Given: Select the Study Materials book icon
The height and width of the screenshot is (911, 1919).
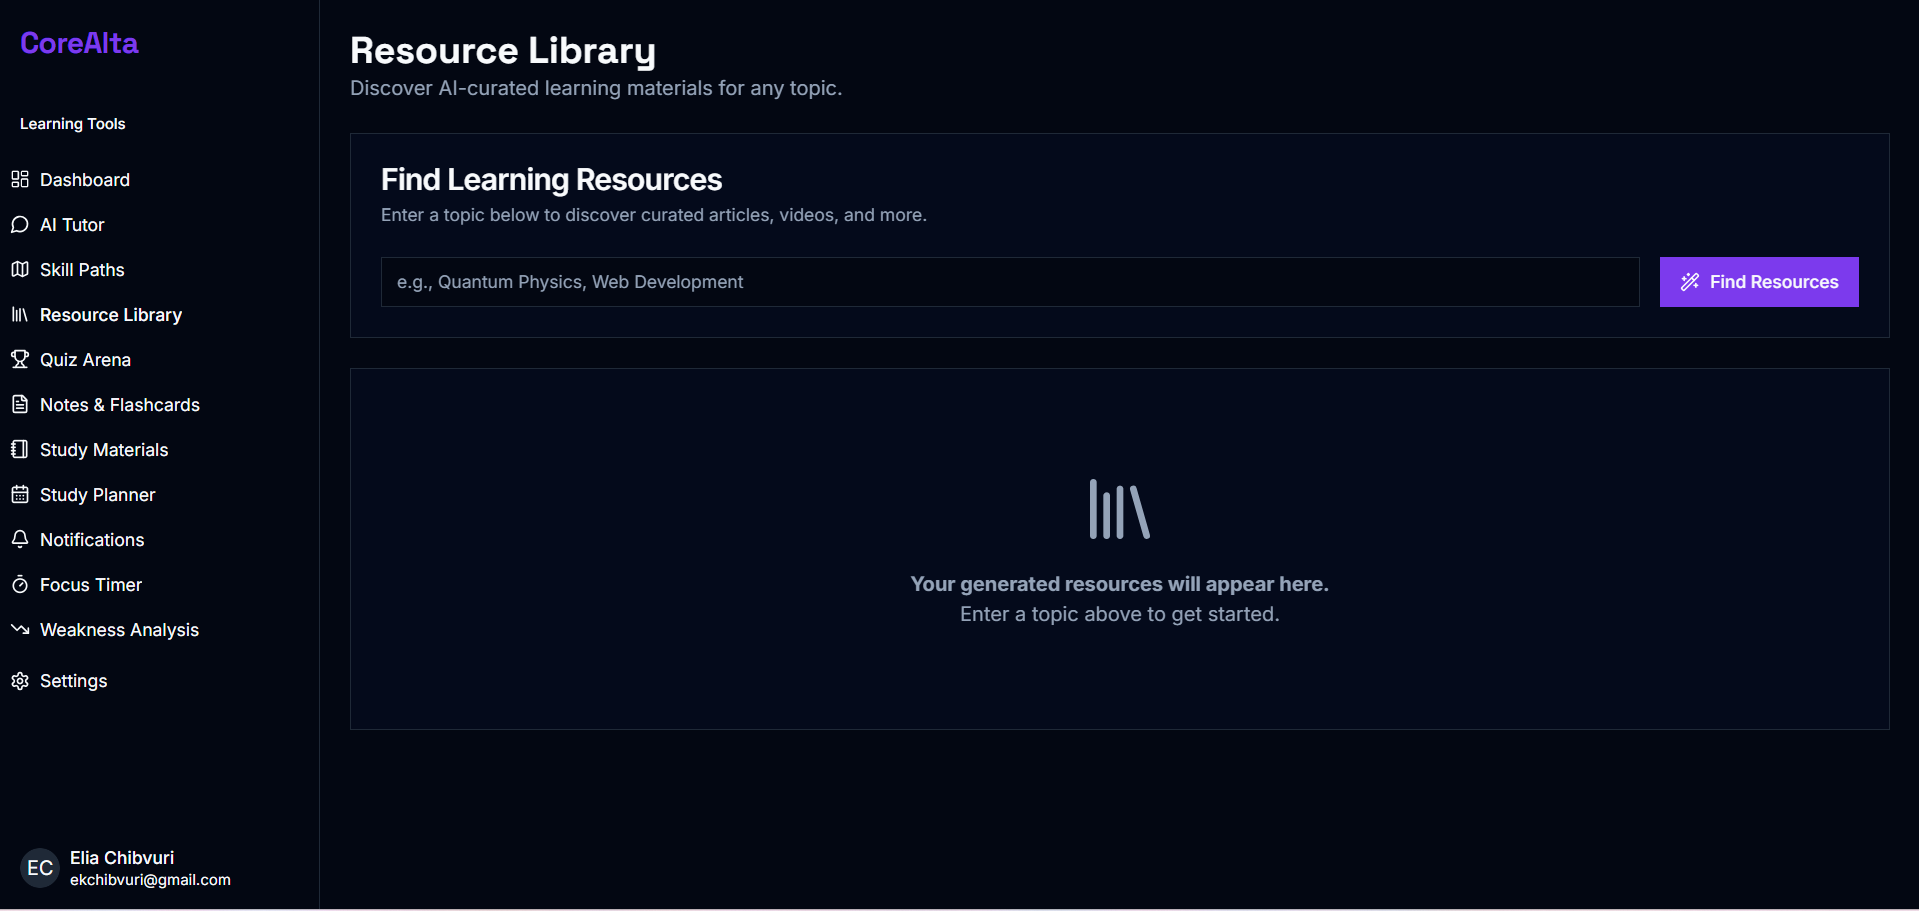Looking at the screenshot, I should point(20,450).
